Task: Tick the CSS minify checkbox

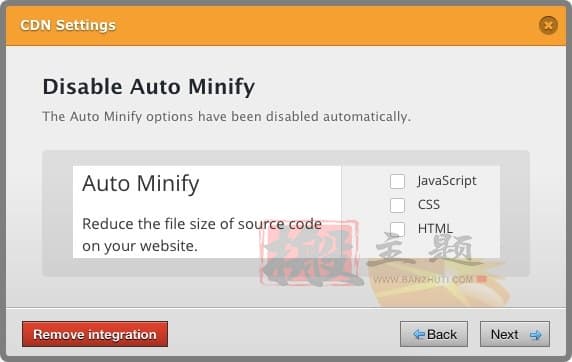Action: (397, 205)
